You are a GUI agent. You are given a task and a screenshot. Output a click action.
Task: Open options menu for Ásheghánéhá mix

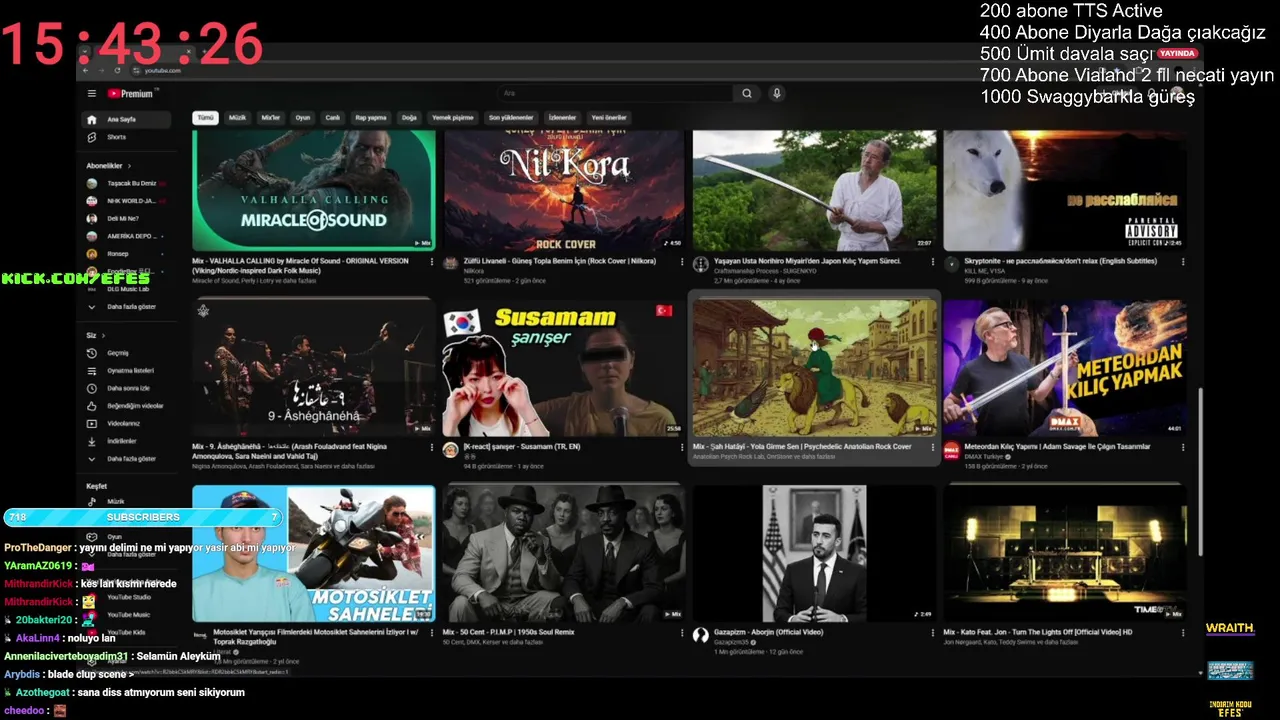pos(432,447)
